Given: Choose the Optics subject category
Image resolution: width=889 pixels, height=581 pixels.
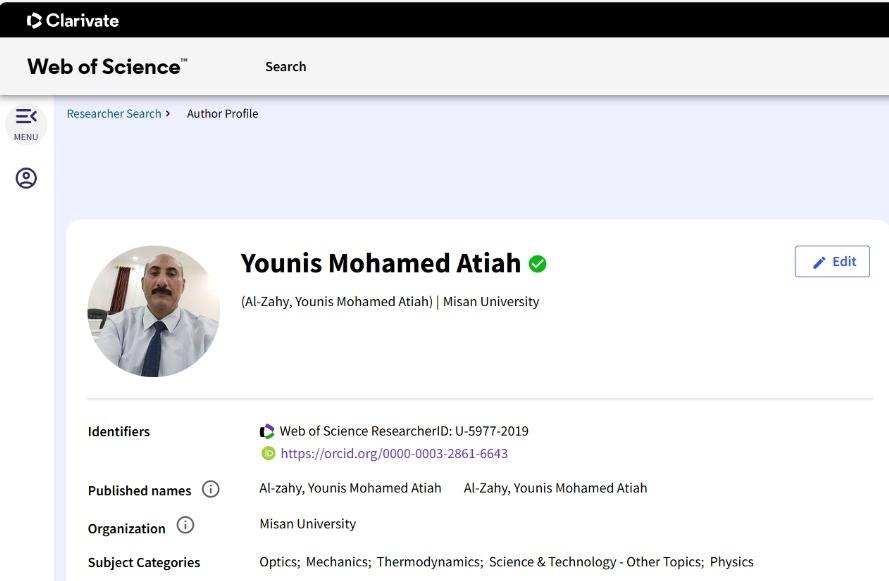Looking at the screenshot, I should tap(278, 562).
